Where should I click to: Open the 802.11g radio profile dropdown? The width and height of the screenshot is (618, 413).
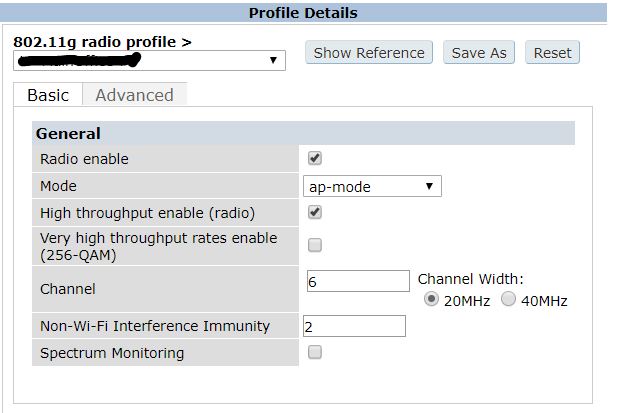point(150,61)
